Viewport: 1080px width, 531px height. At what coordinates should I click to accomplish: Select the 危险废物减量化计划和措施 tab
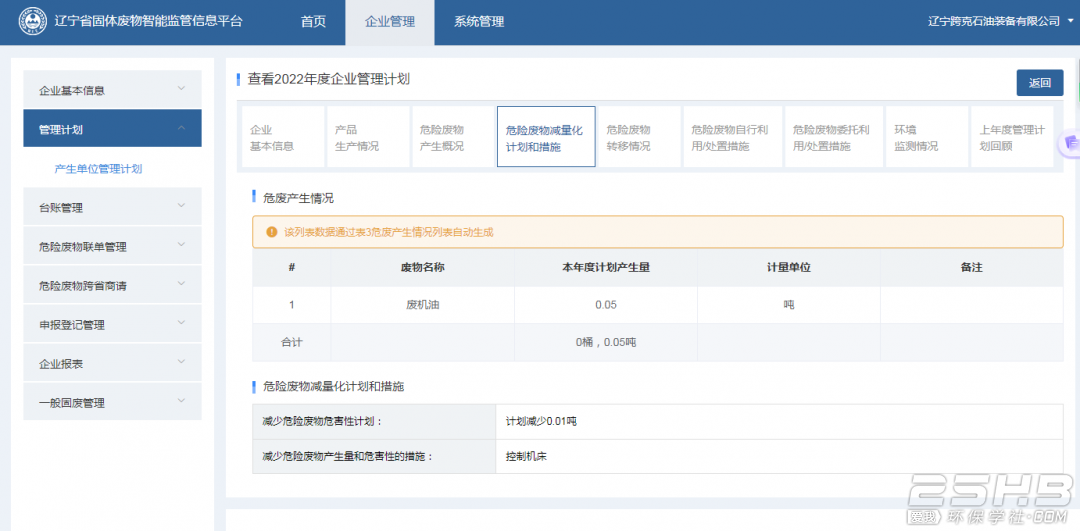tap(546, 137)
